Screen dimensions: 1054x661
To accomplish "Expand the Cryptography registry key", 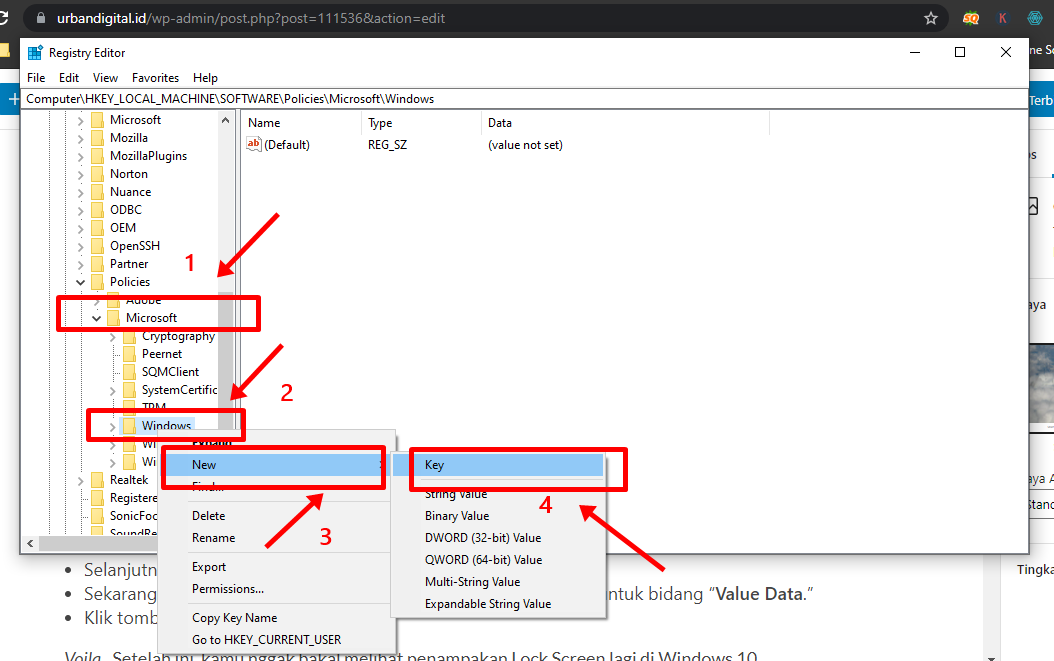I will [x=113, y=337].
